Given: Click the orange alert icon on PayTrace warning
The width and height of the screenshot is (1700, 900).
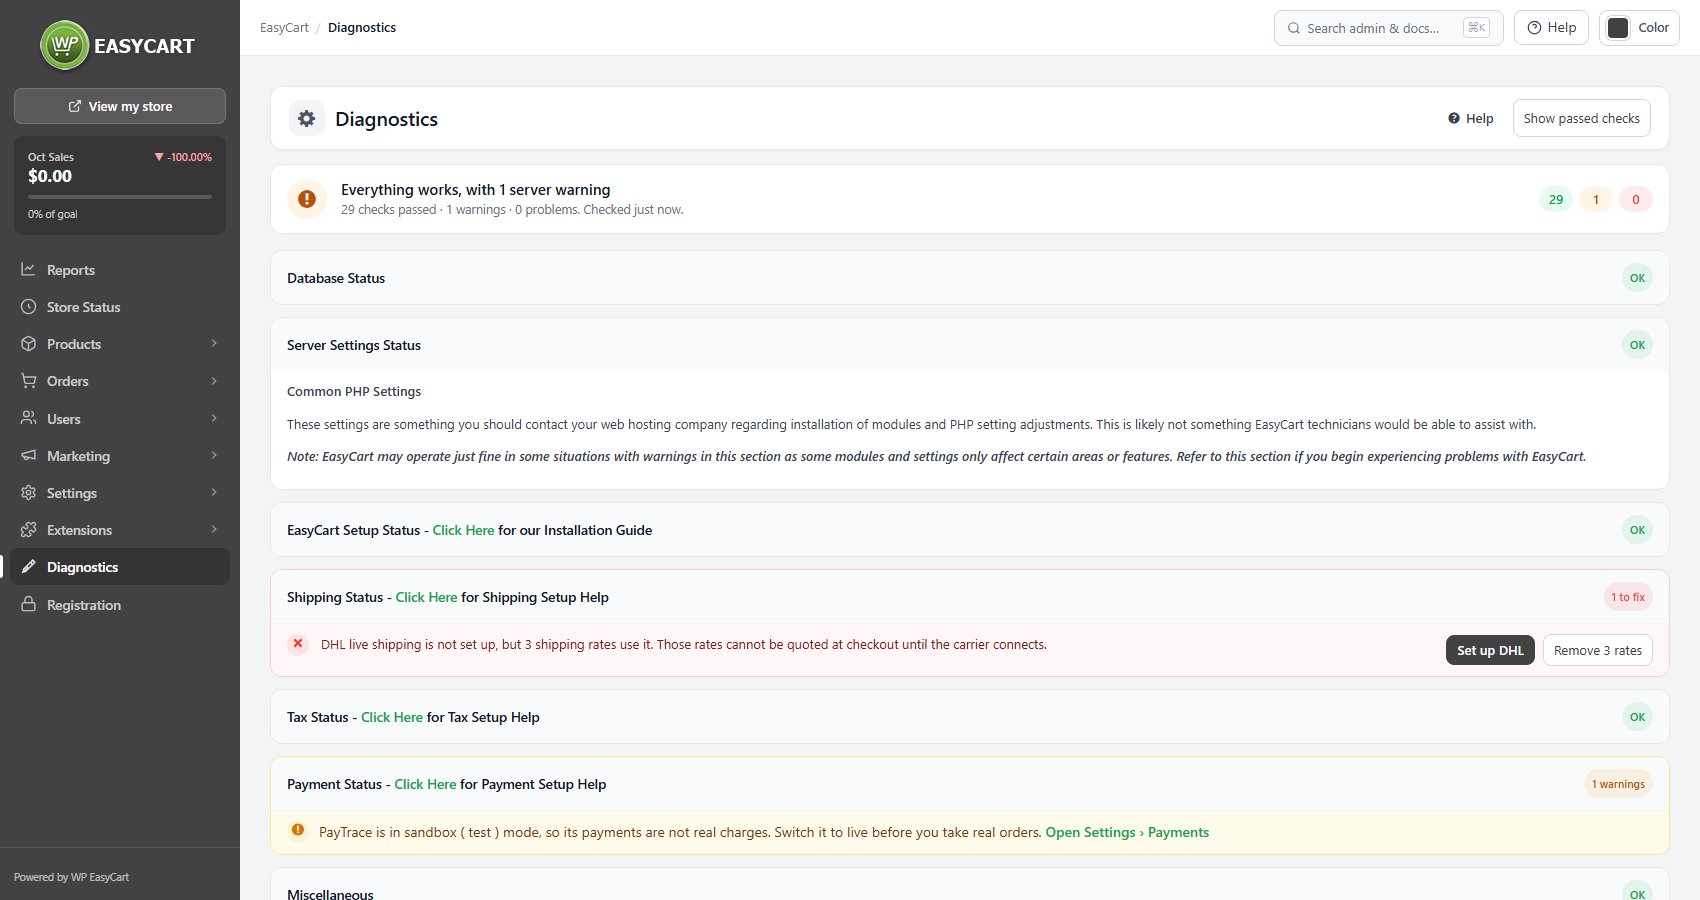Looking at the screenshot, I should (297, 830).
